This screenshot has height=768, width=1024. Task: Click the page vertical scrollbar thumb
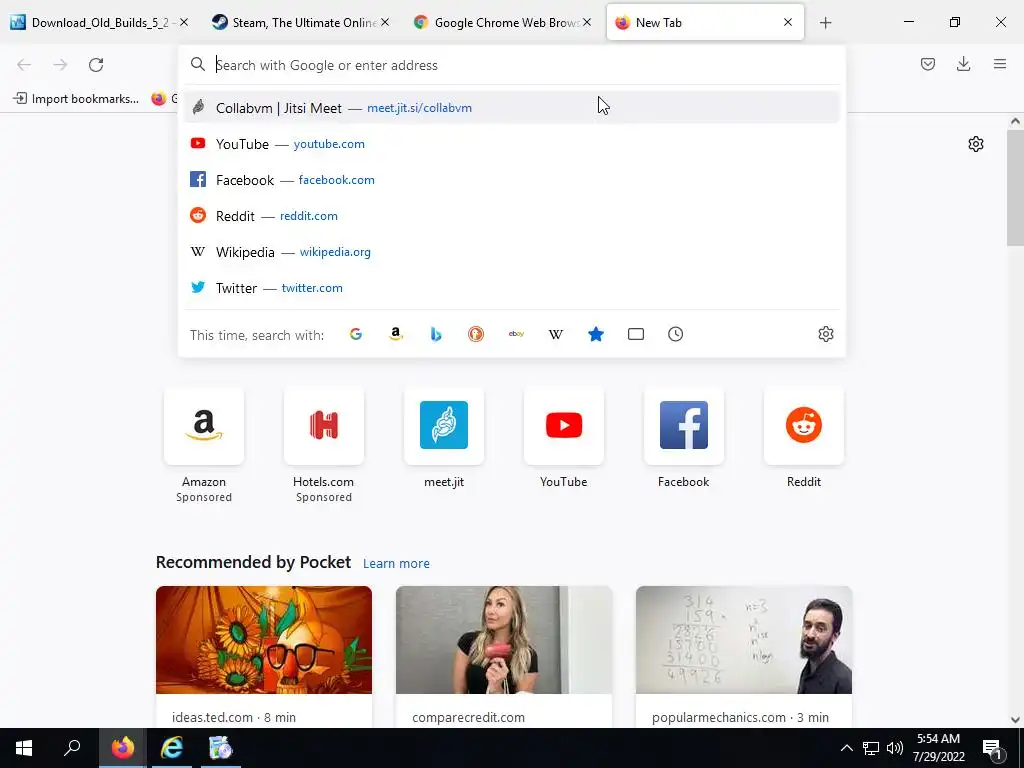pyautogui.click(x=1015, y=187)
